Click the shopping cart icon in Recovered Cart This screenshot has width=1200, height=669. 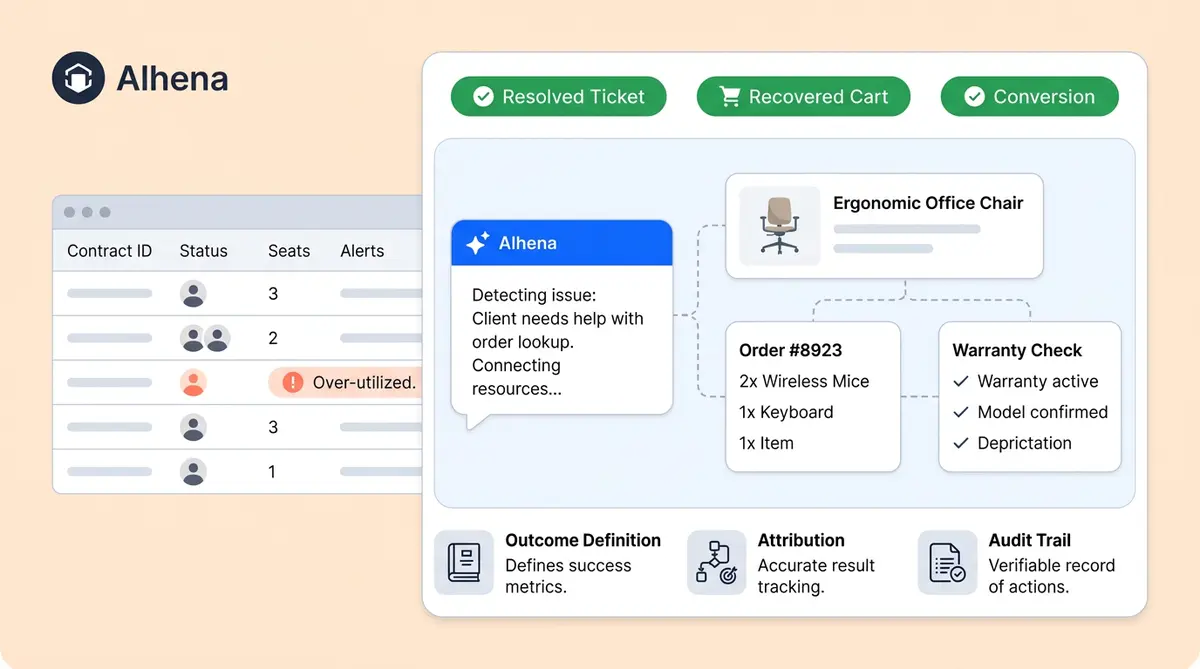730,97
